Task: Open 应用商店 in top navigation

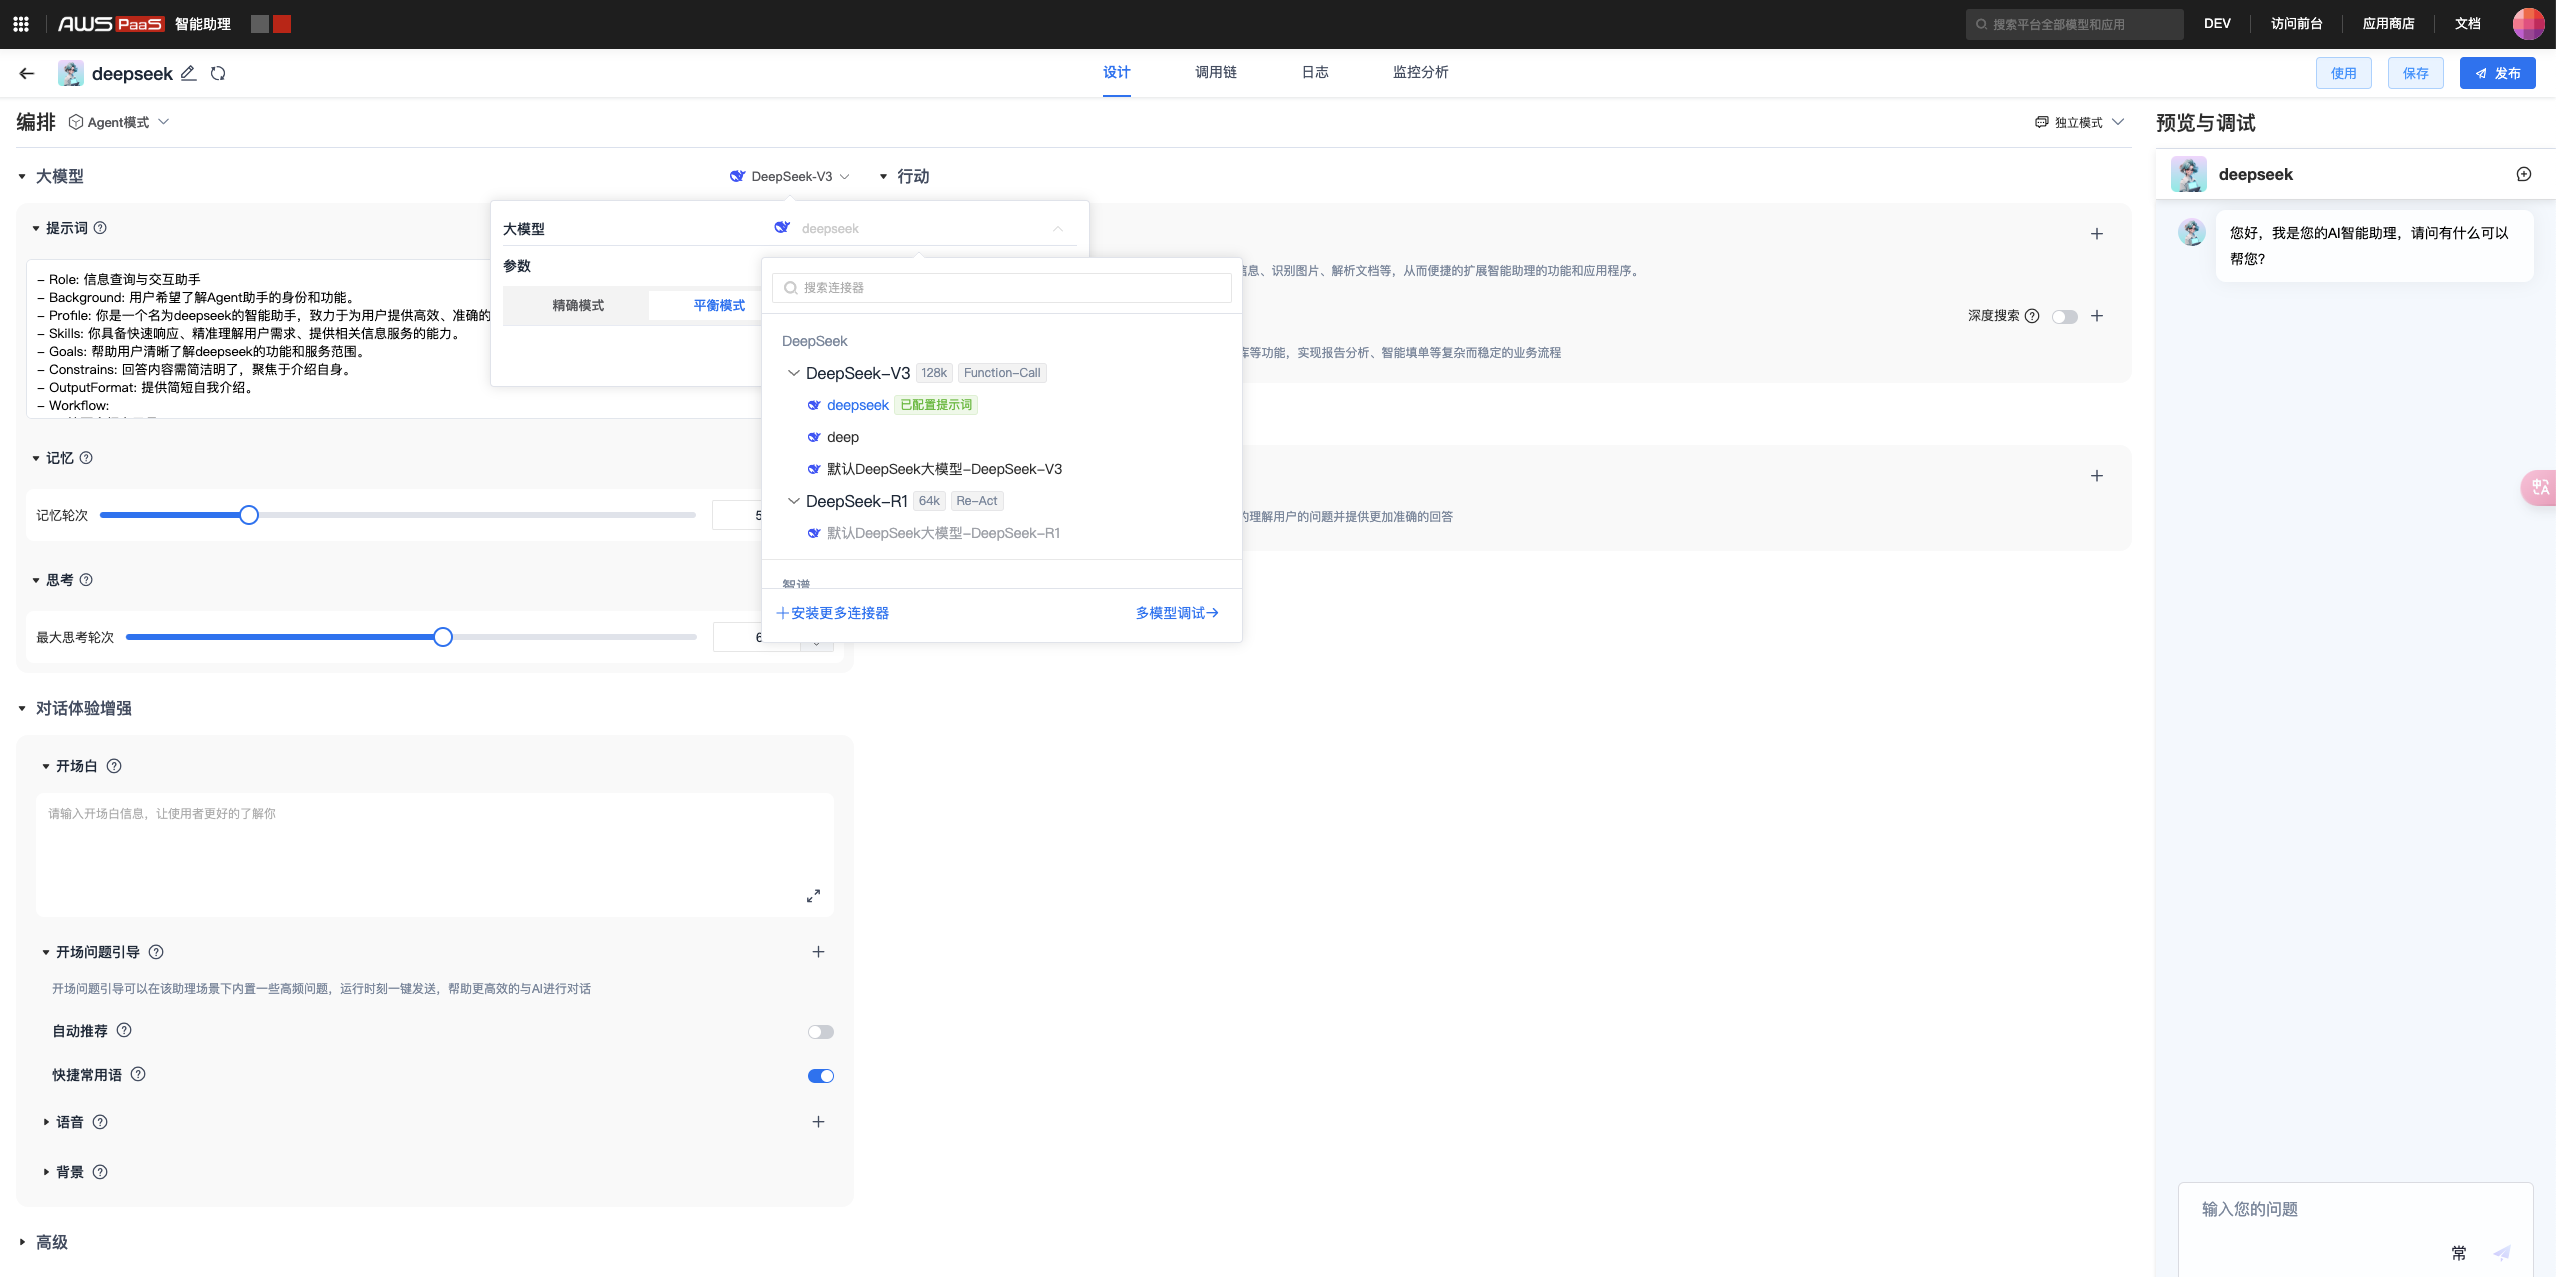Action: coord(2388,24)
